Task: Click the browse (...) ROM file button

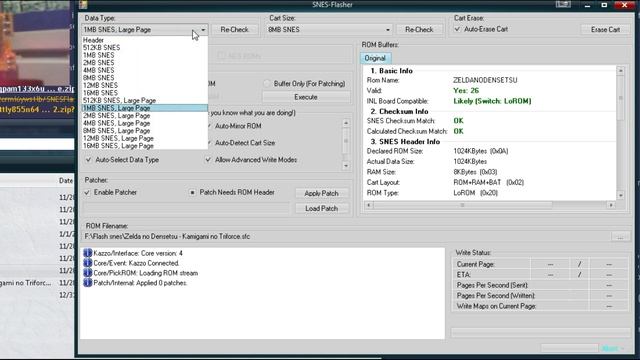Action: tap(620, 237)
